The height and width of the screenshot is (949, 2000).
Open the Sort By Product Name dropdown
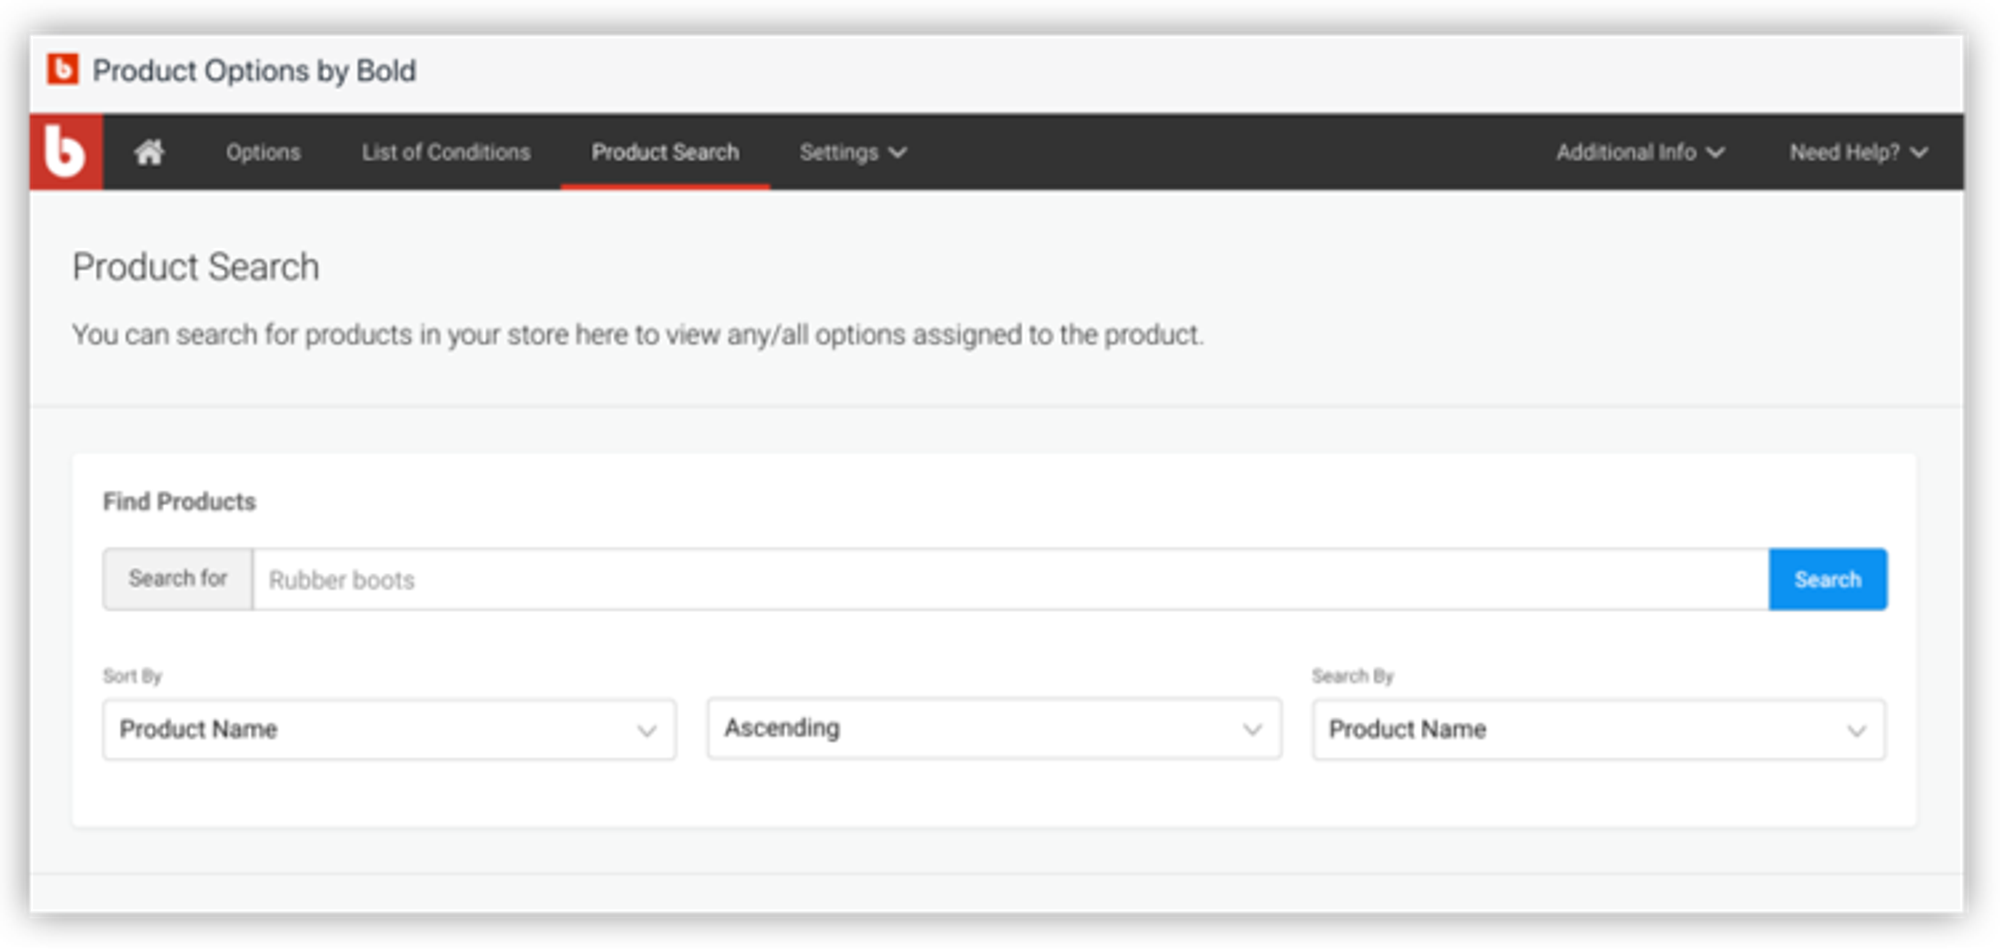[389, 729]
